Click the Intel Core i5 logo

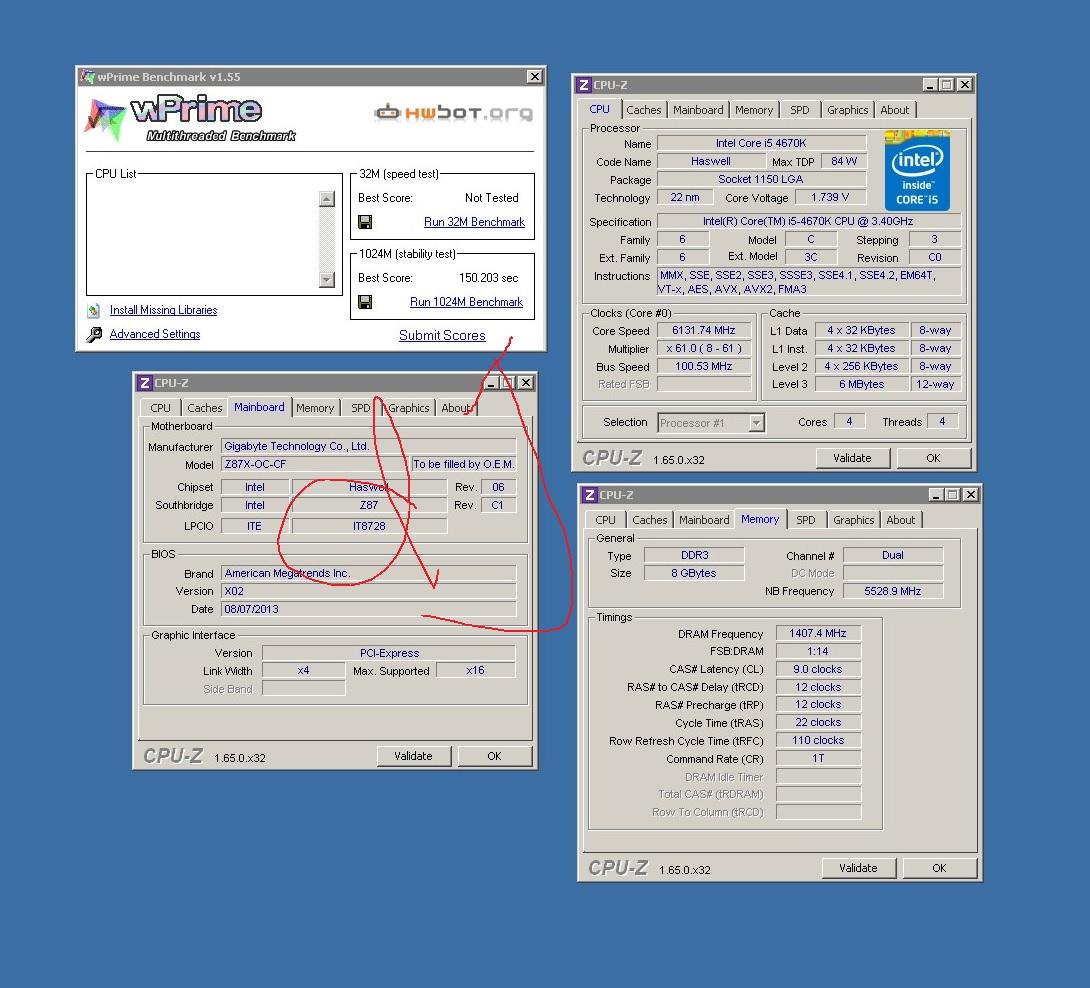coord(917,170)
